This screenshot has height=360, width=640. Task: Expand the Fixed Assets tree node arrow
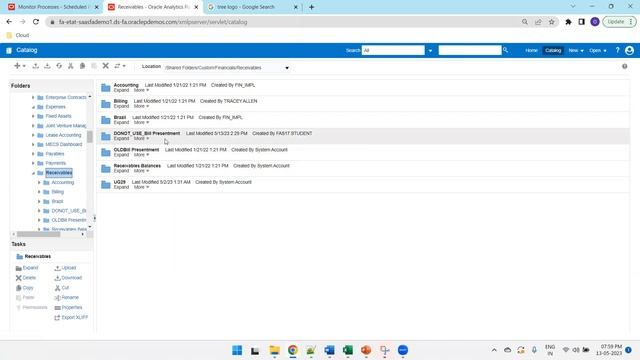33,116
